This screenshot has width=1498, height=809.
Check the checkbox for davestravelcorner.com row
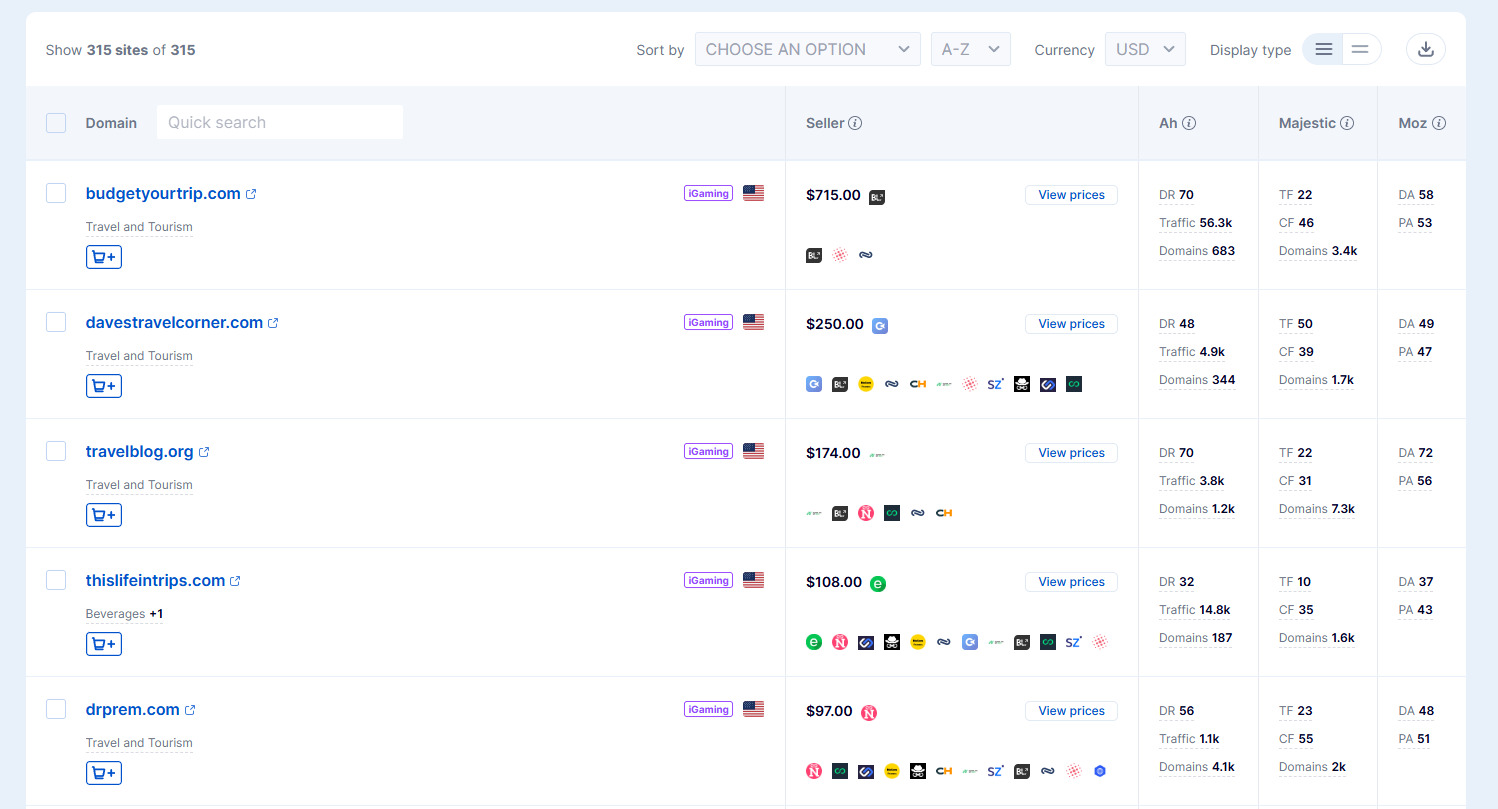click(55, 322)
